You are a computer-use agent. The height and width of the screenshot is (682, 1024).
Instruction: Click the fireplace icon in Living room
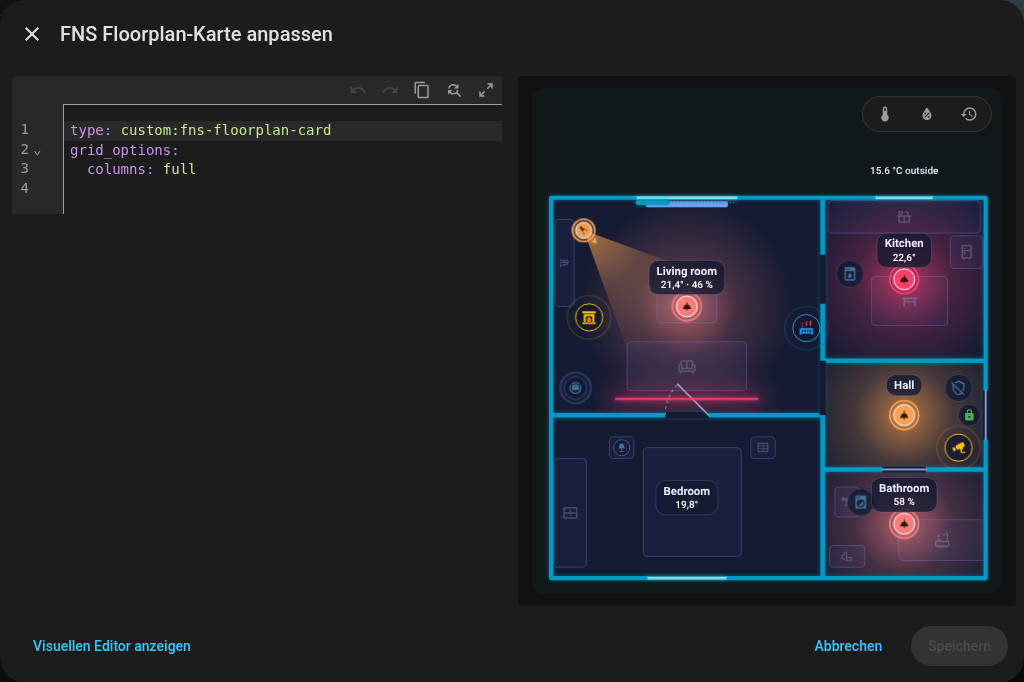tap(589, 317)
